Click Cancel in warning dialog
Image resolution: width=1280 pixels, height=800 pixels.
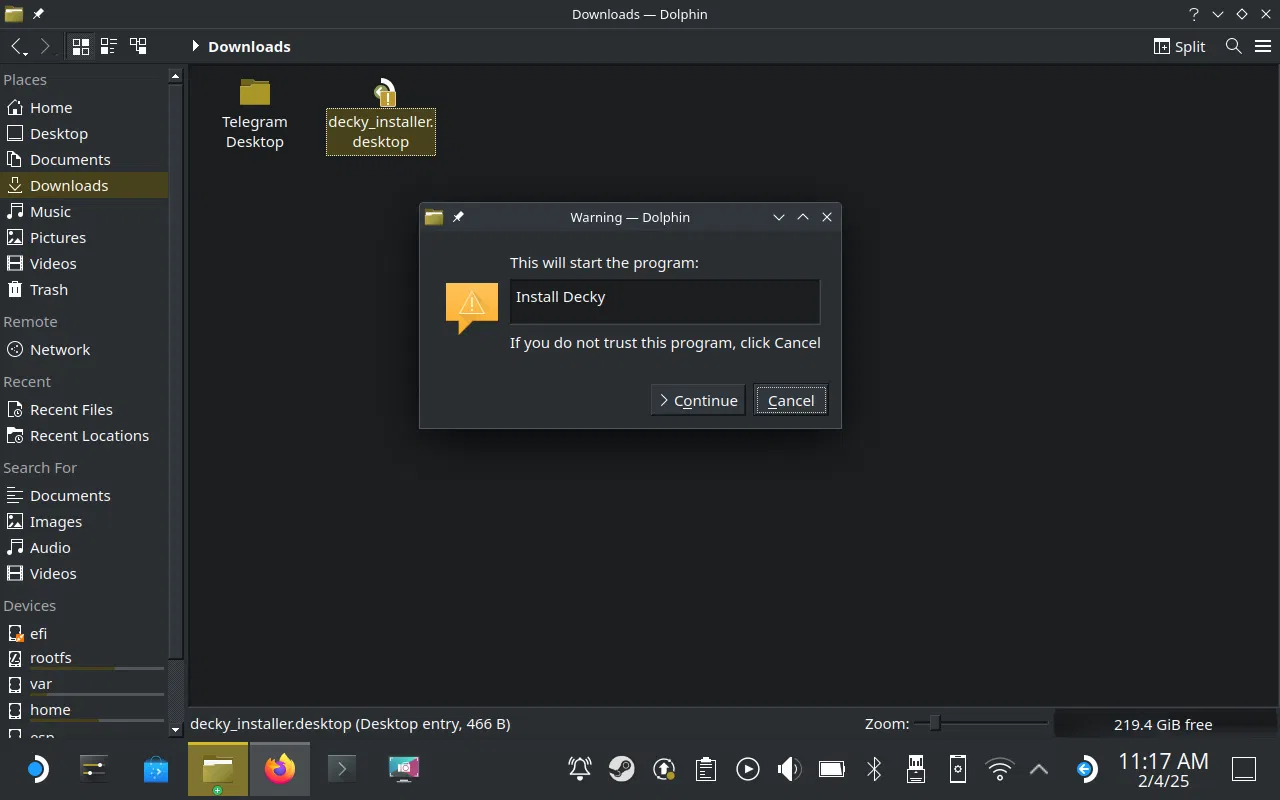click(x=791, y=400)
